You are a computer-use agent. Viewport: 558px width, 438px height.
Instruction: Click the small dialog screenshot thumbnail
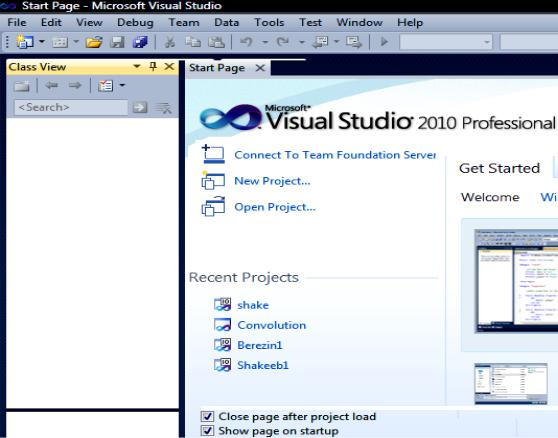(x=511, y=384)
